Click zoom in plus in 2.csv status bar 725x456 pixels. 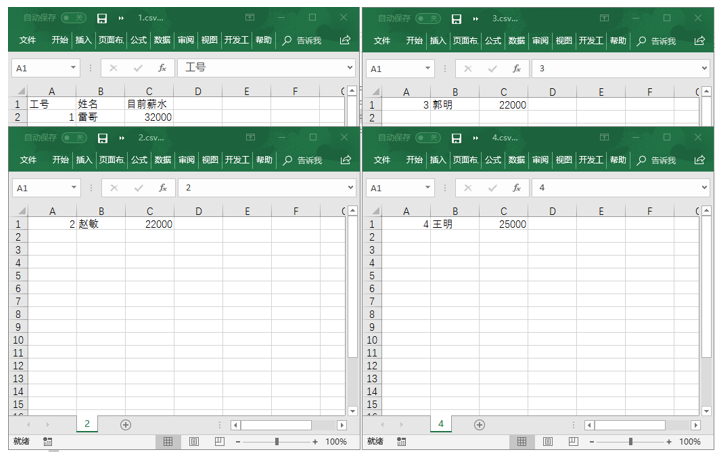[315, 442]
